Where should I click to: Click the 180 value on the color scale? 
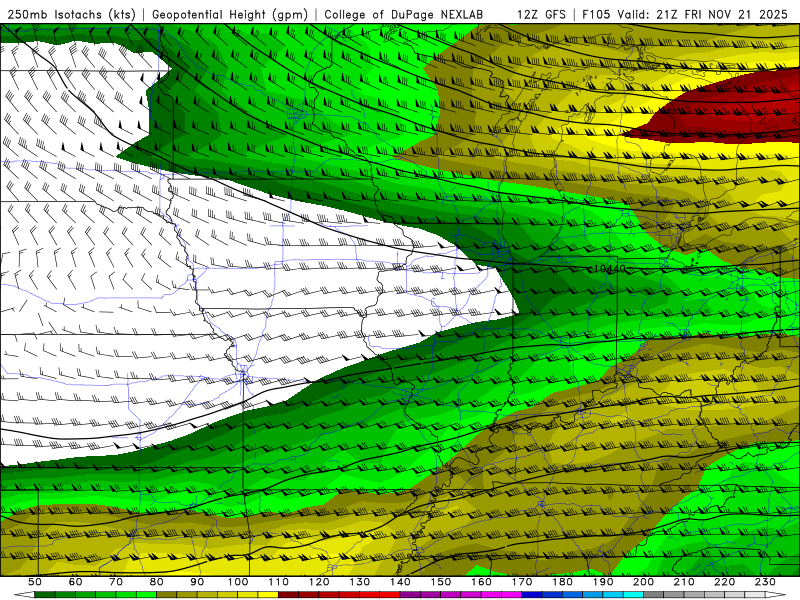562,582
